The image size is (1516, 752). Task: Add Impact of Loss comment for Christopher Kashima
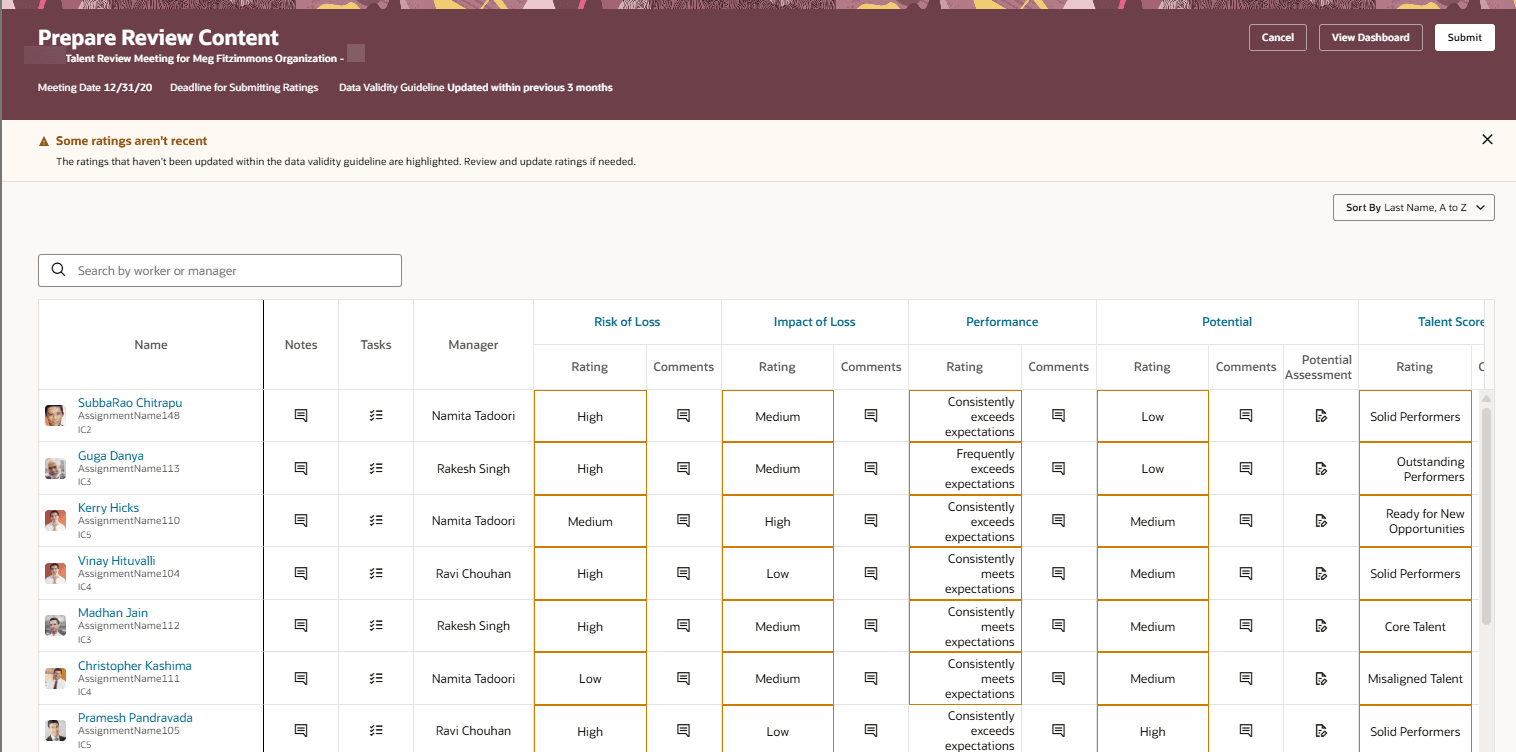[870, 678]
